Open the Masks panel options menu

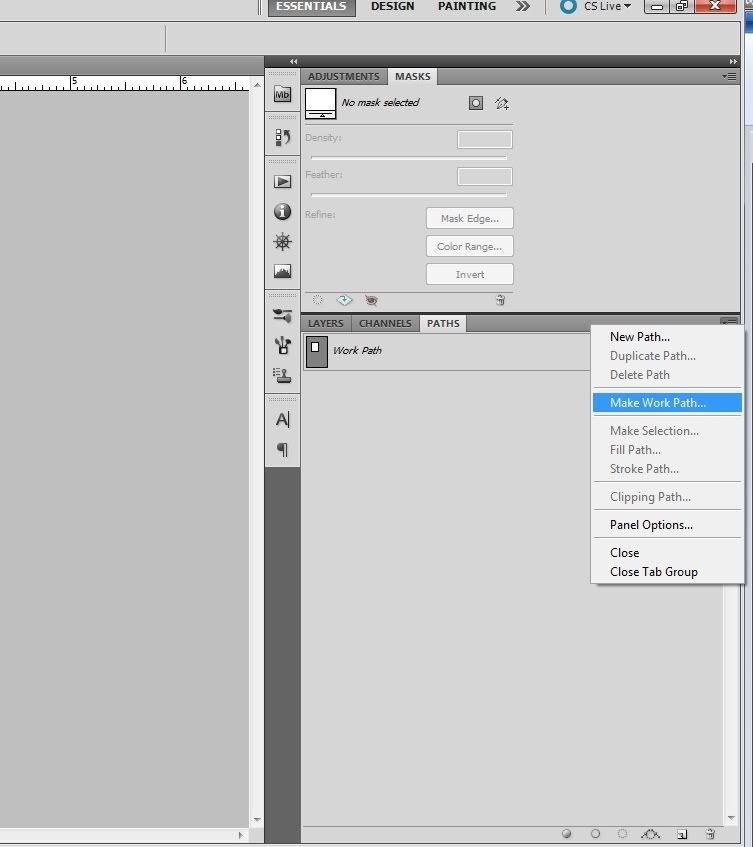729,76
